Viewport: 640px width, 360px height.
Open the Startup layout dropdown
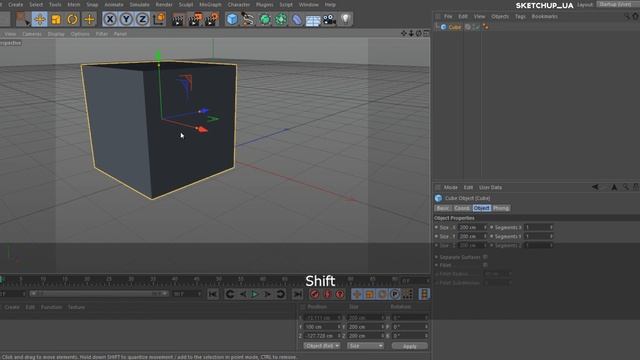point(617,4)
